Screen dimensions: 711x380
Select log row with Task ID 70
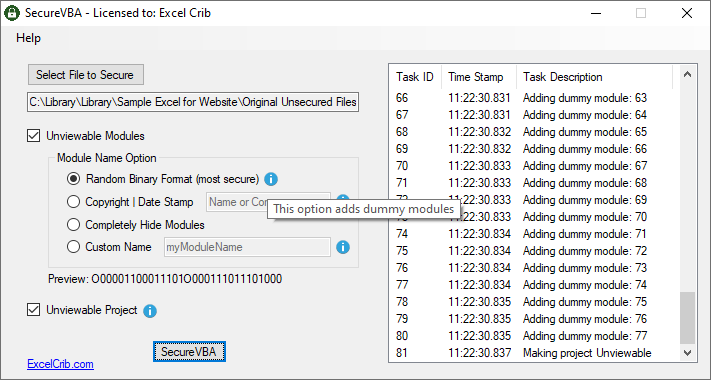tap(535, 166)
